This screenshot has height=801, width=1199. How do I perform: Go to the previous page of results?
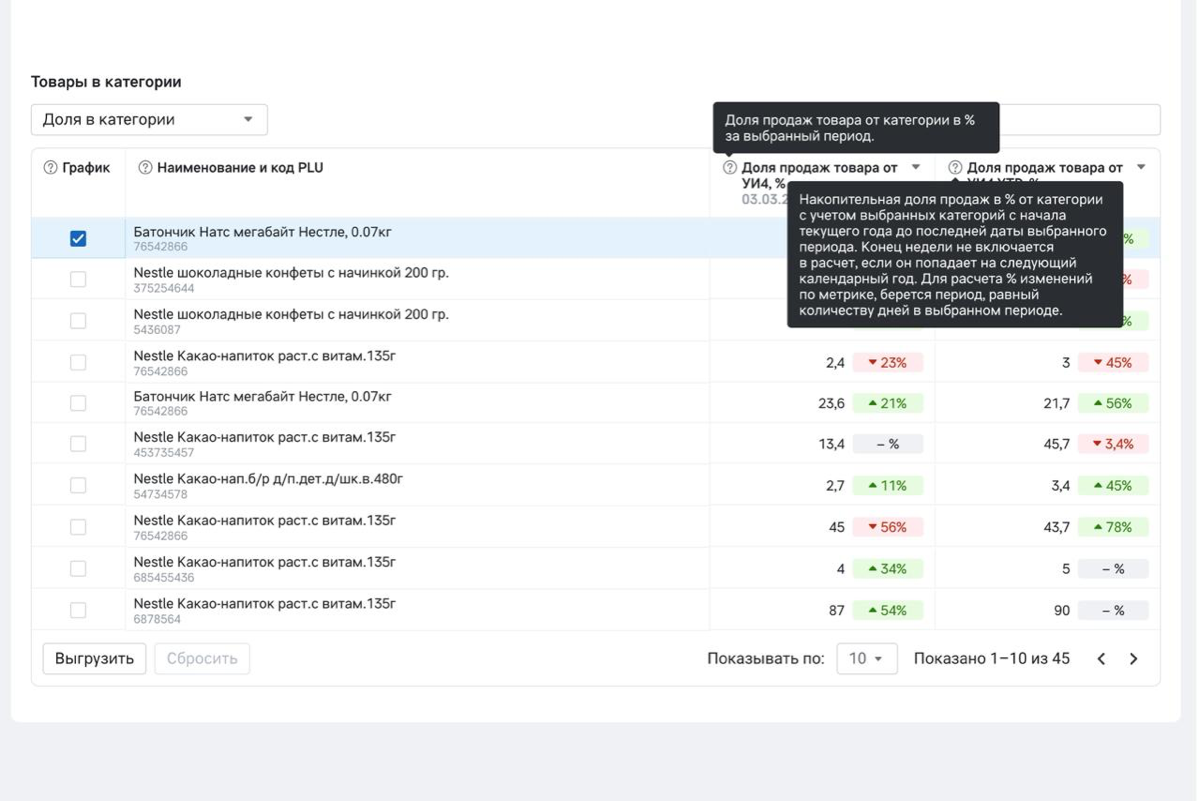pos(1101,659)
